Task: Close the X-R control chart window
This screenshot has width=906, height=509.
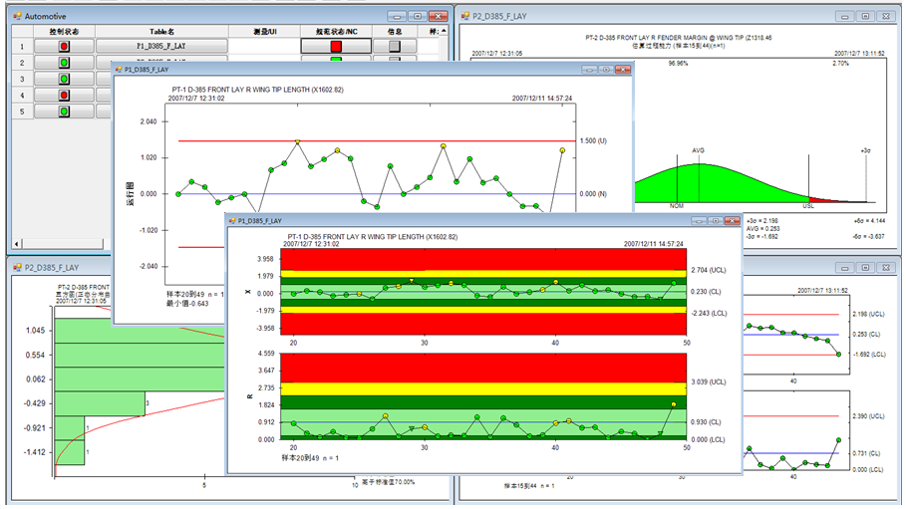Action: (x=732, y=221)
